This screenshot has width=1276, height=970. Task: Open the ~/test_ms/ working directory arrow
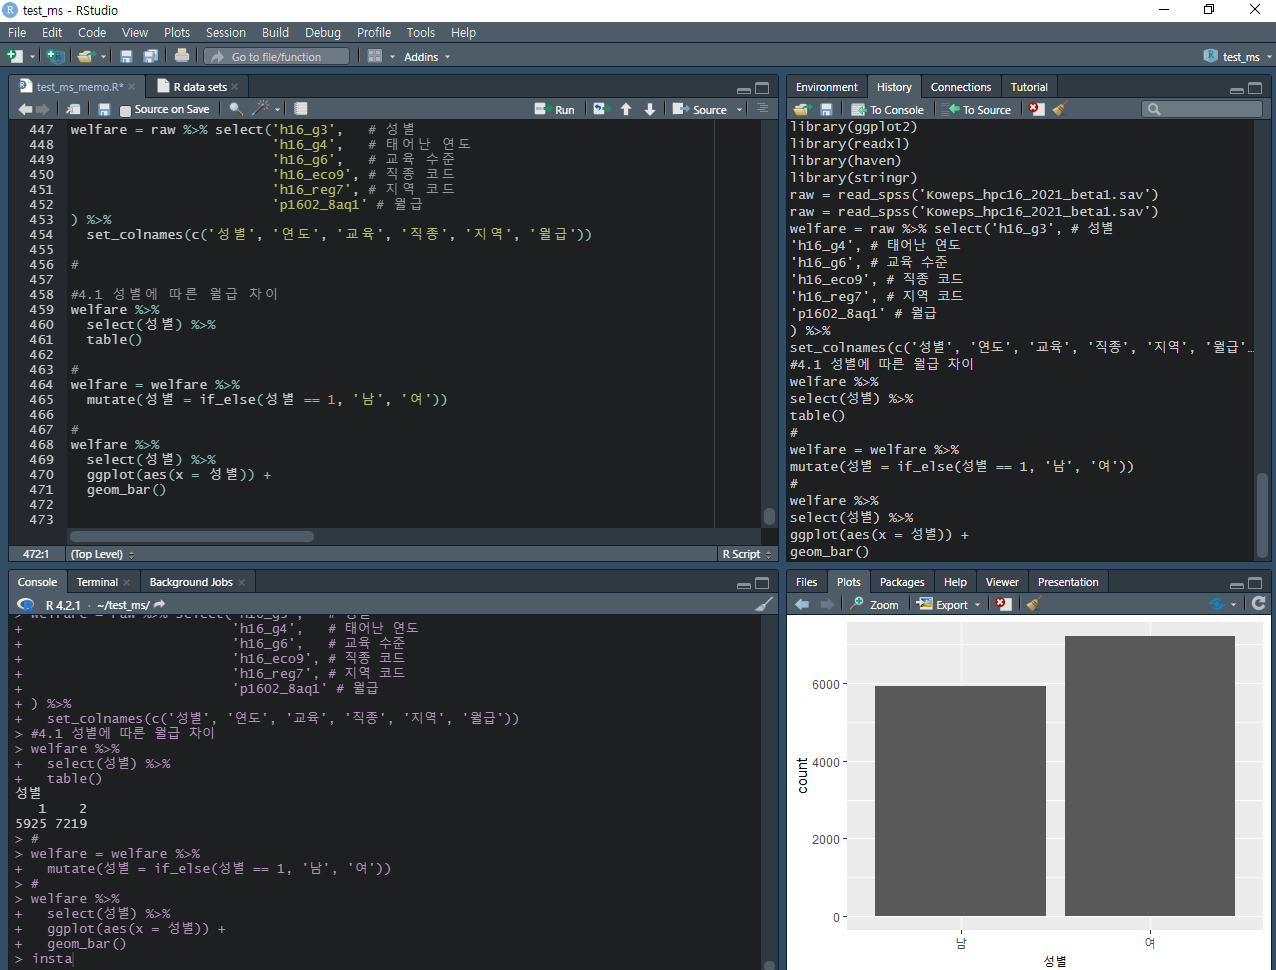(159, 605)
